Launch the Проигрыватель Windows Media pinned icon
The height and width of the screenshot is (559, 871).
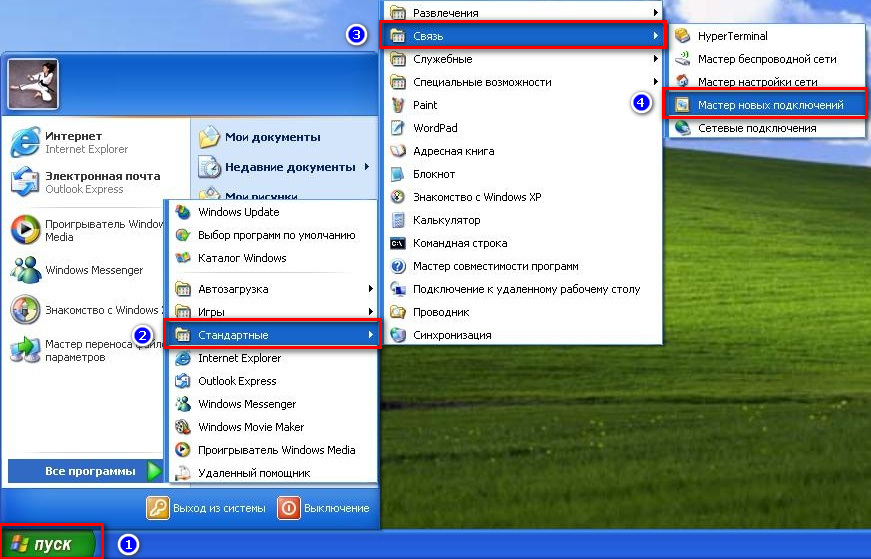[25, 229]
